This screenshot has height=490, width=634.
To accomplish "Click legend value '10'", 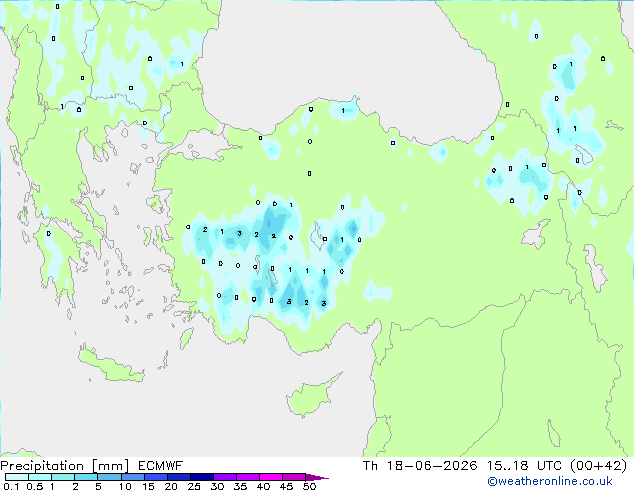I will pyautogui.click(x=125, y=486).
